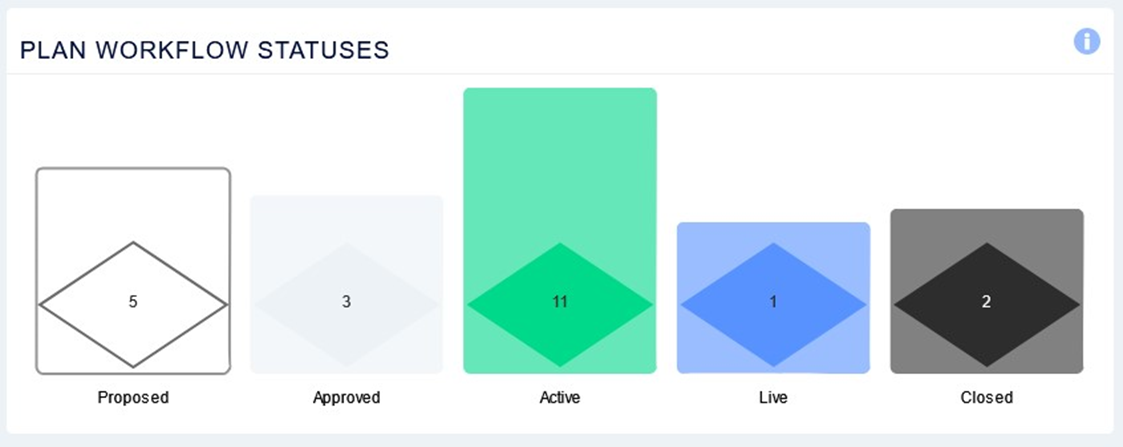1123x447 pixels.
Task: Click the number 11 in Active
Action: 560,302
